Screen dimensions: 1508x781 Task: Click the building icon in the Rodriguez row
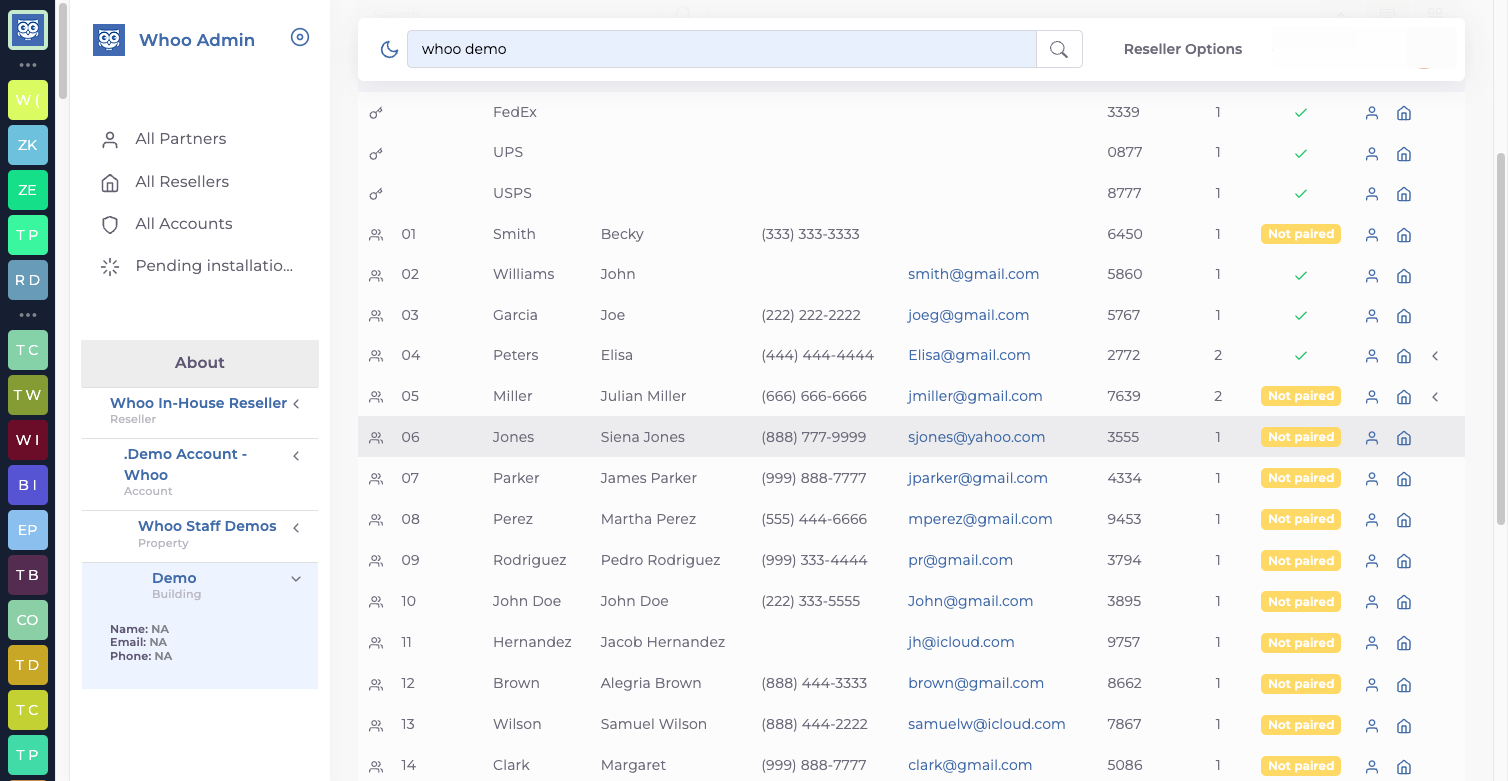tap(1404, 561)
